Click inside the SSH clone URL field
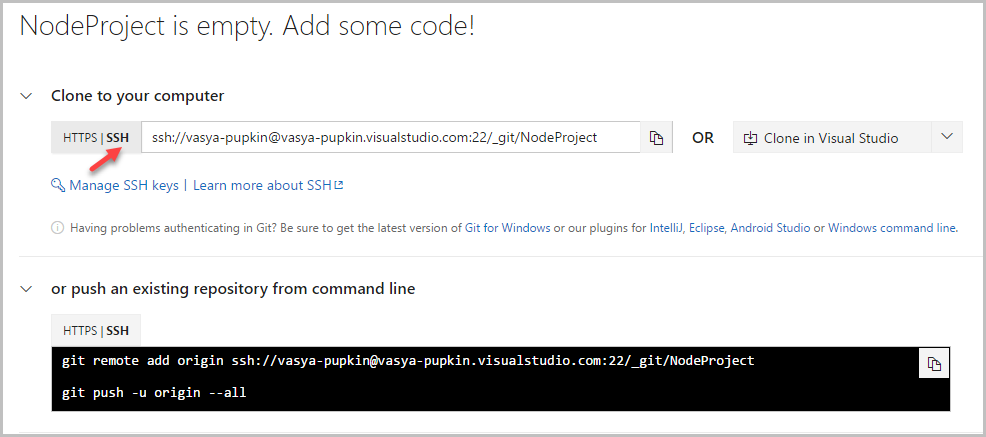 (x=390, y=138)
